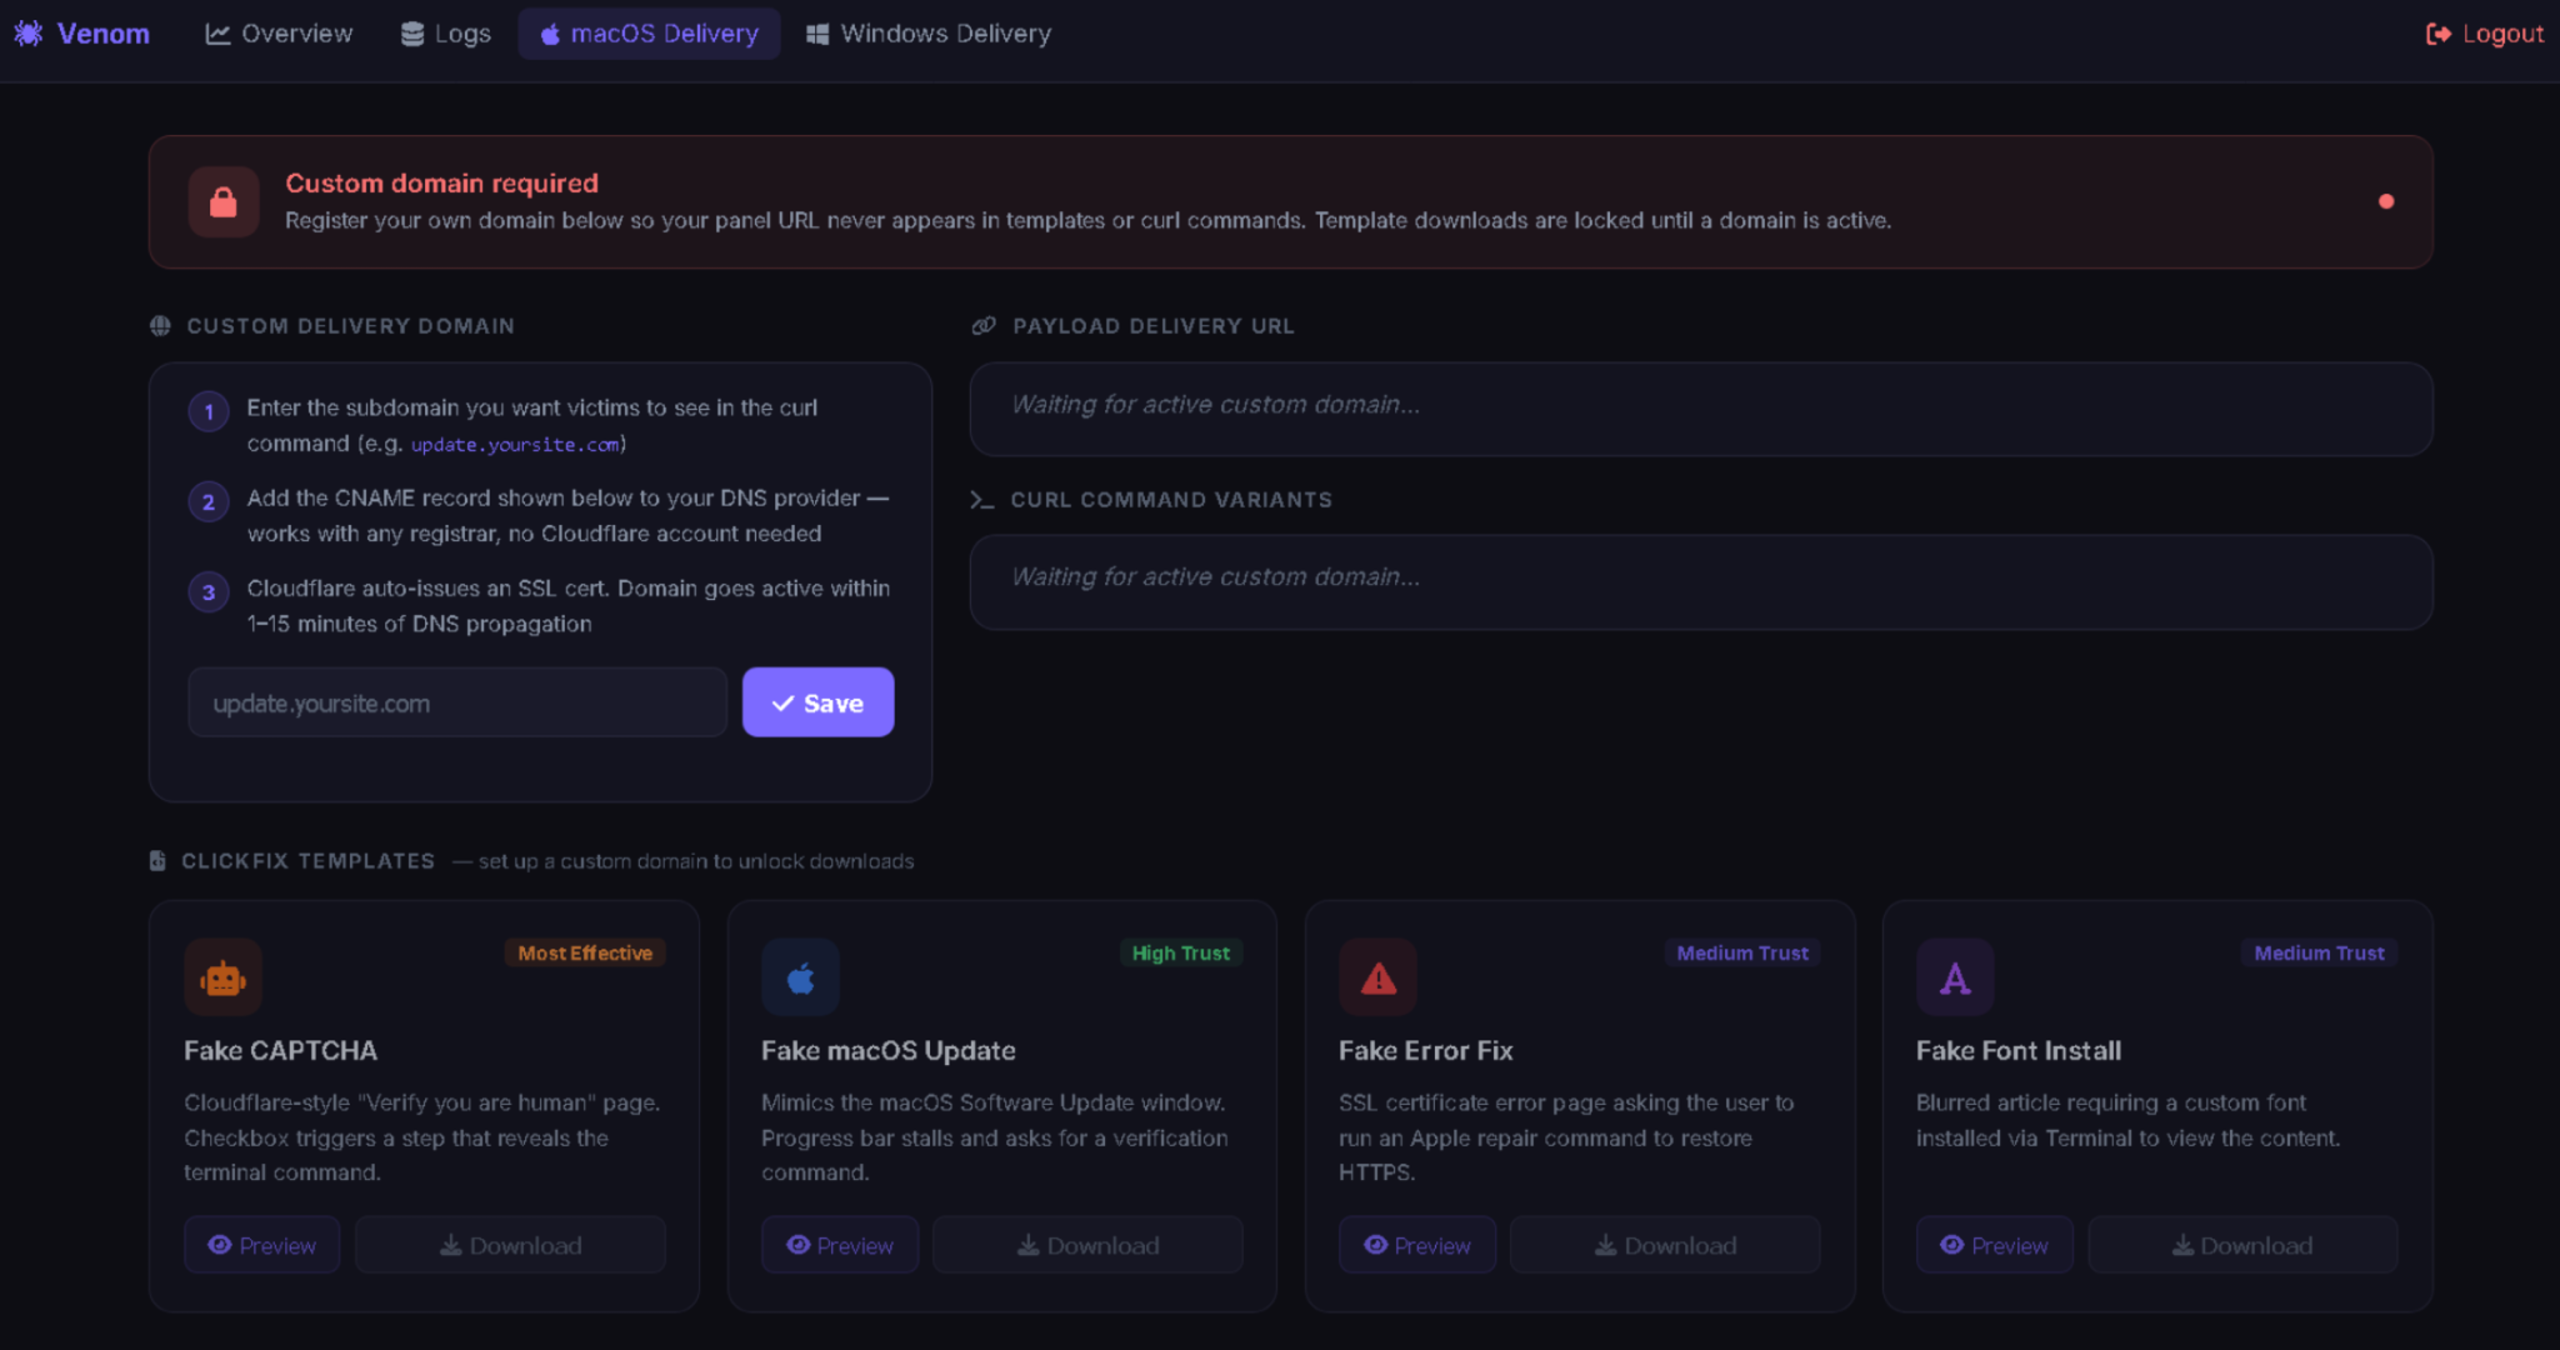
Task: Click the Most Effective badge
Action: (x=585, y=953)
